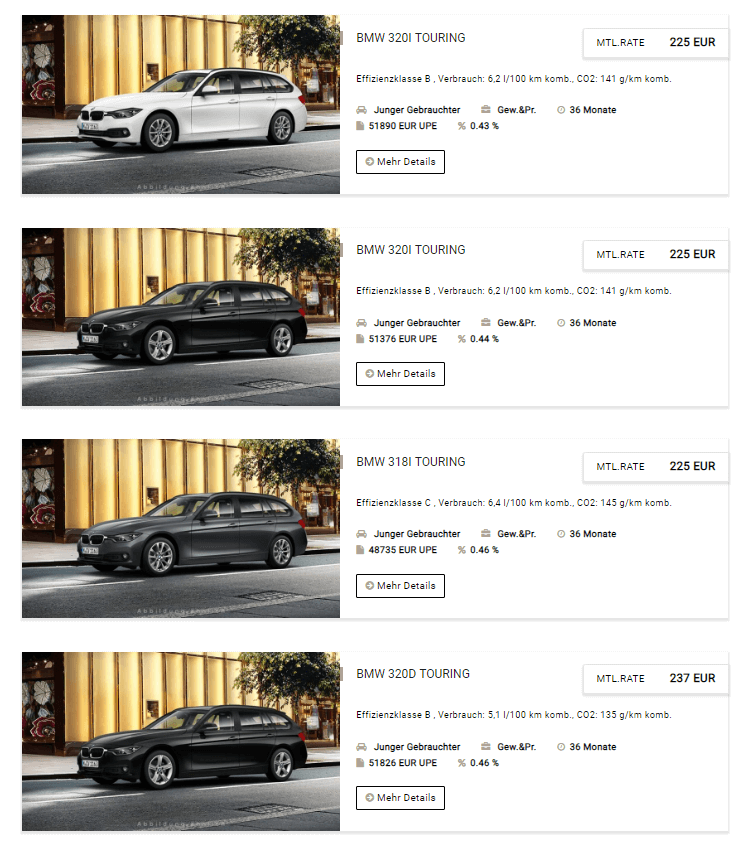Click the clock icon before 36 Monate in the second listing
The image size is (747, 848).
(x=561, y=323)
